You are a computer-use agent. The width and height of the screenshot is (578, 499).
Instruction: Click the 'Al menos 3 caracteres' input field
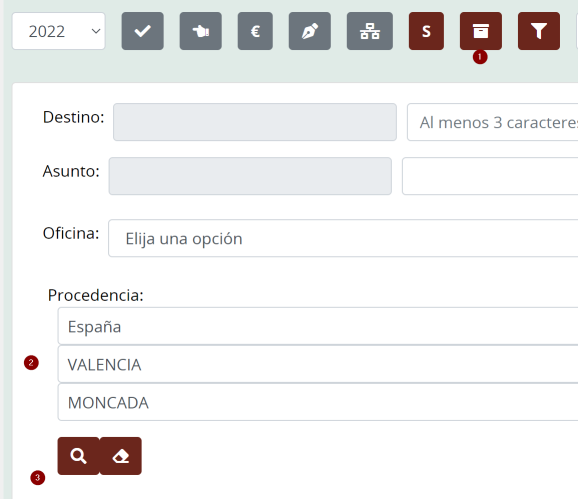click(492, 122)
